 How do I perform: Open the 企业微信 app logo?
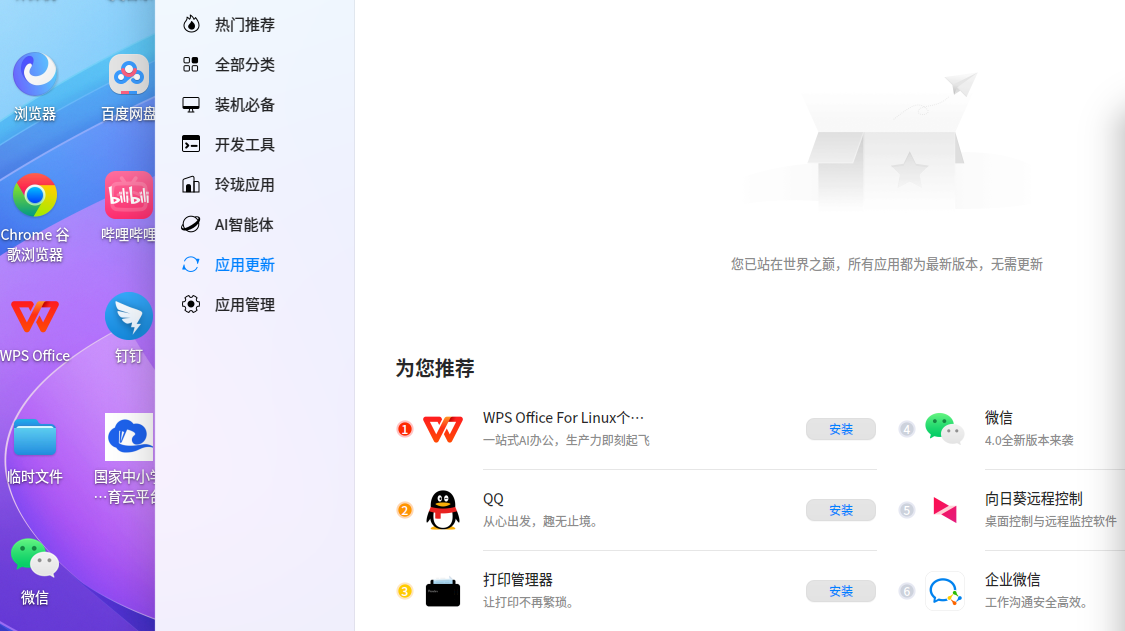(944, 592)
